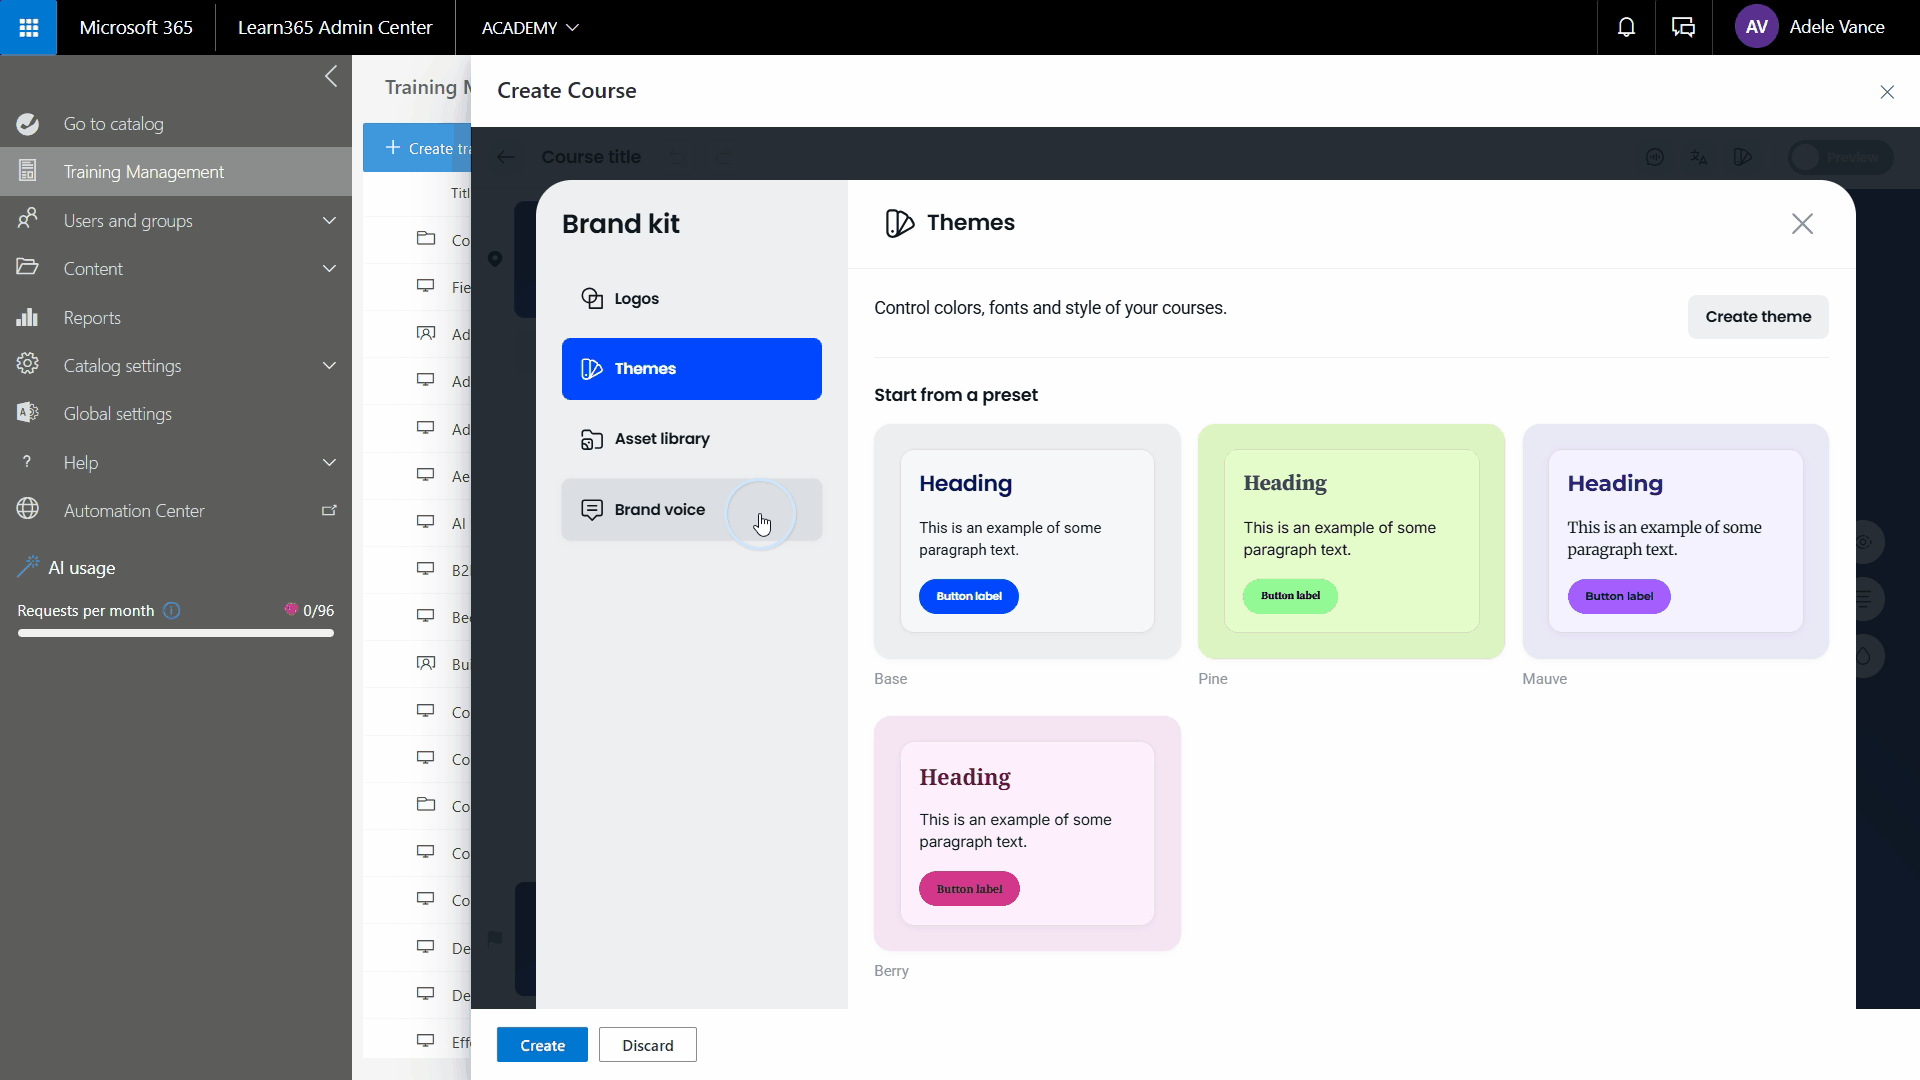Choose the Berry theme preset

1027,833
